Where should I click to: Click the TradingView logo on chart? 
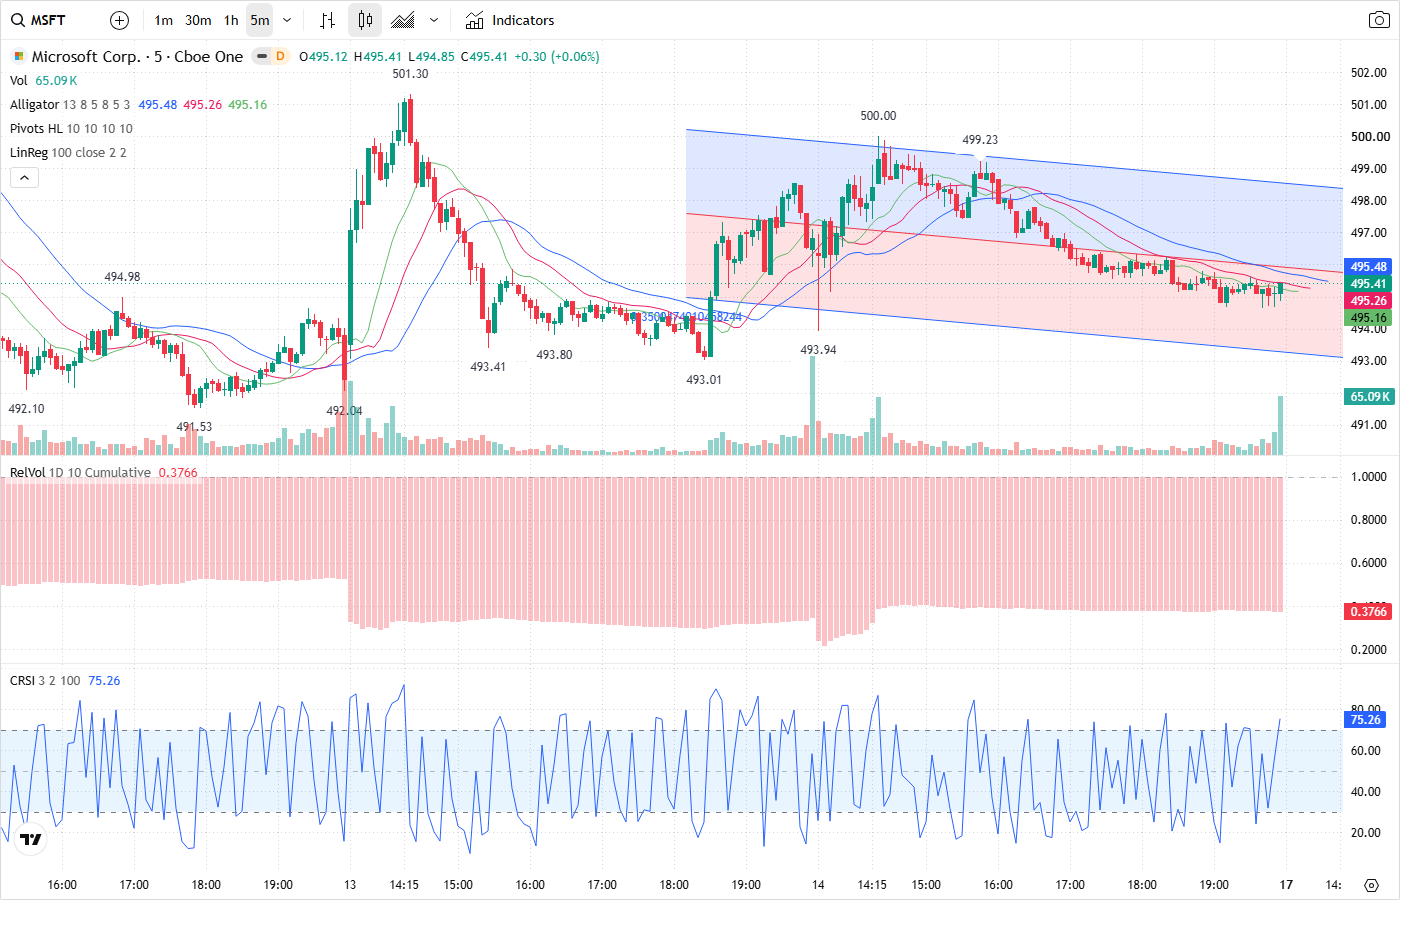click(31, 839)
